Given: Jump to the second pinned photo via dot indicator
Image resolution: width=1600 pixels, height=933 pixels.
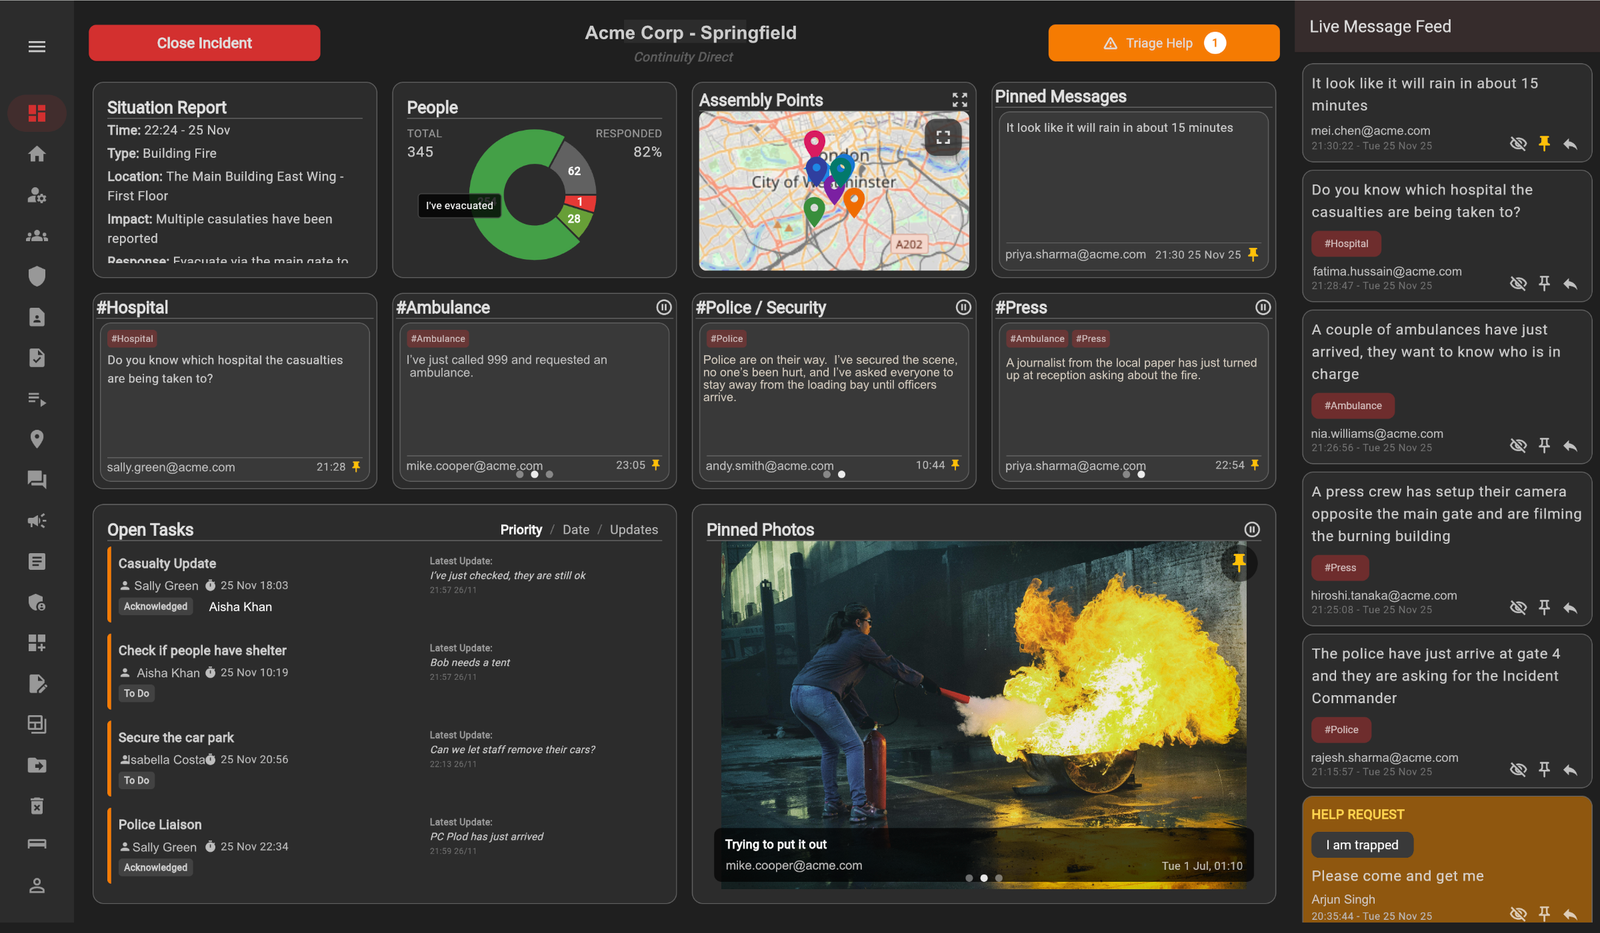Looking at the screenshot, I should [983, 877].
